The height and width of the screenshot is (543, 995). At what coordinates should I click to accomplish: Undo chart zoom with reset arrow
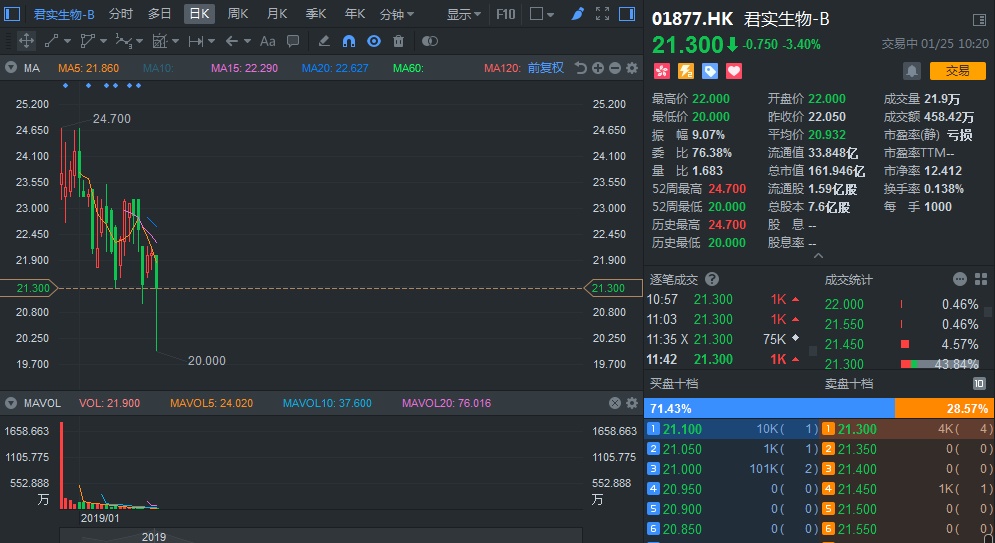(580, 68)
